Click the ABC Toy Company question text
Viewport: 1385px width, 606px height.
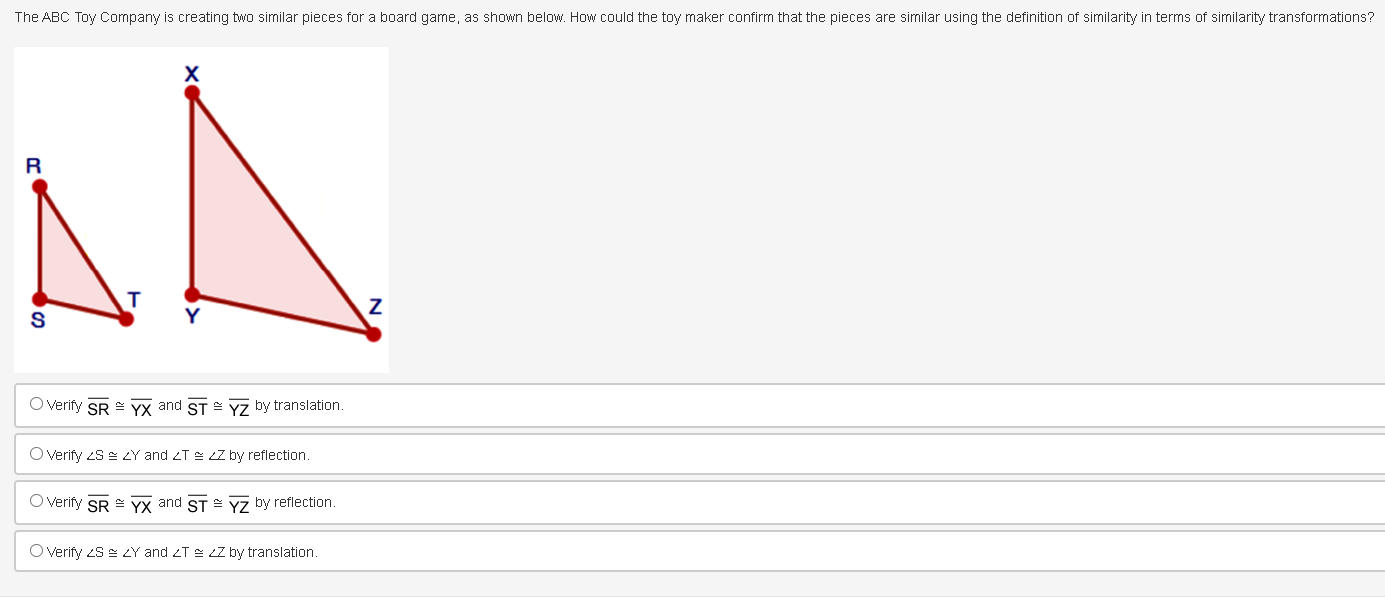[x=400, y=17]
